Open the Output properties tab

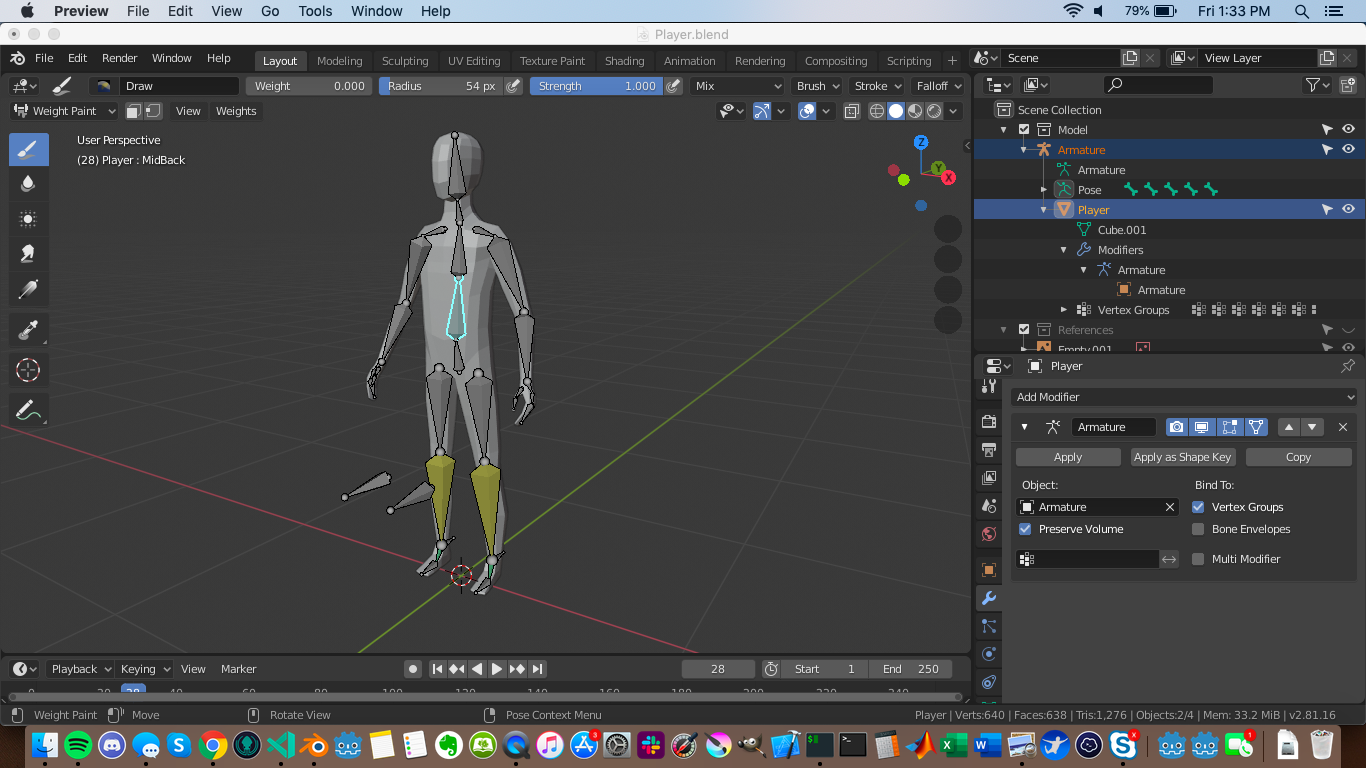tap(989, 449)
